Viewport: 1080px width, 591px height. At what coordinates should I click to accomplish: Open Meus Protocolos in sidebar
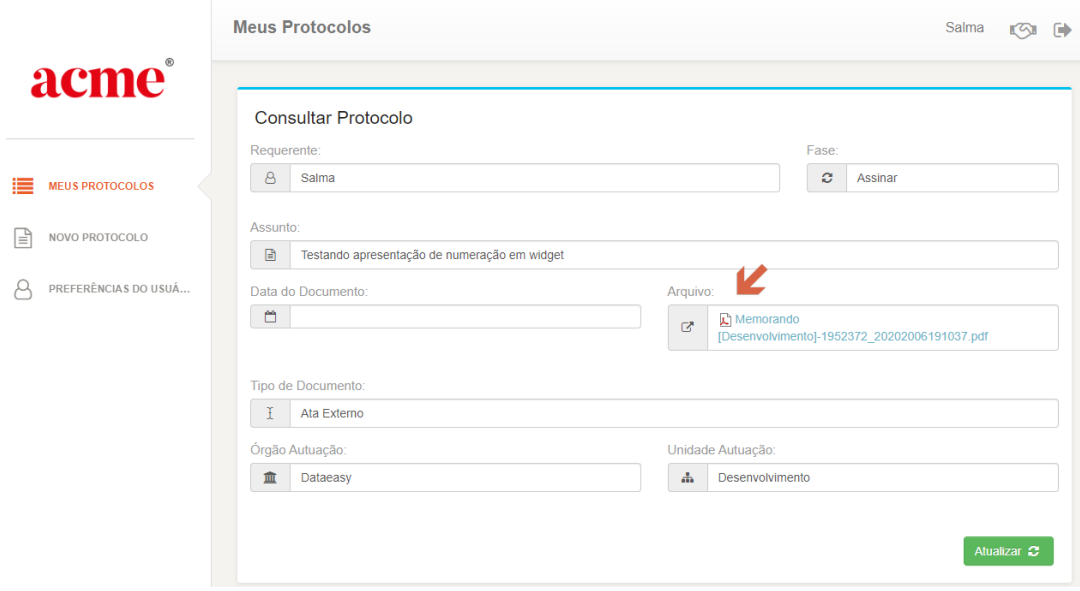[x=101, y=186]
